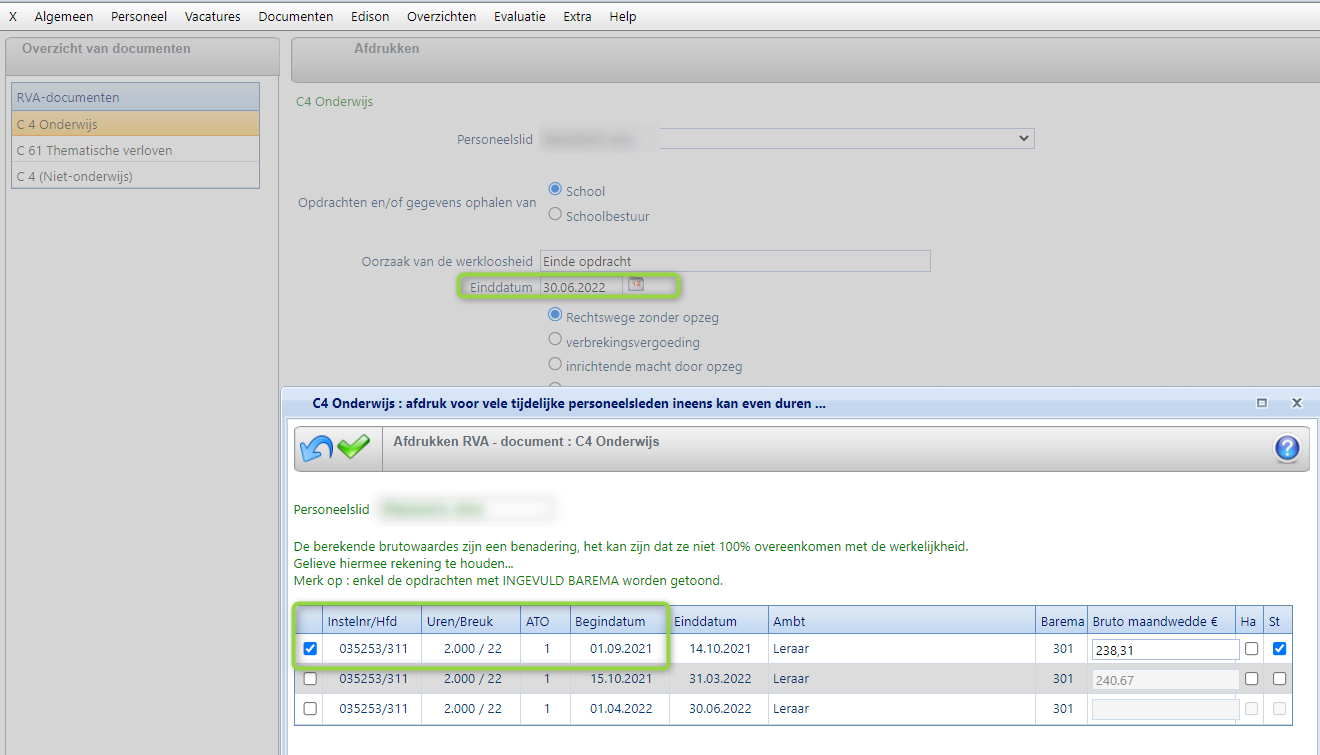The width and height of the screenshot is (1320, 755).
Task: Click the end date 30.06.2022 table cell
Action: 719,708
